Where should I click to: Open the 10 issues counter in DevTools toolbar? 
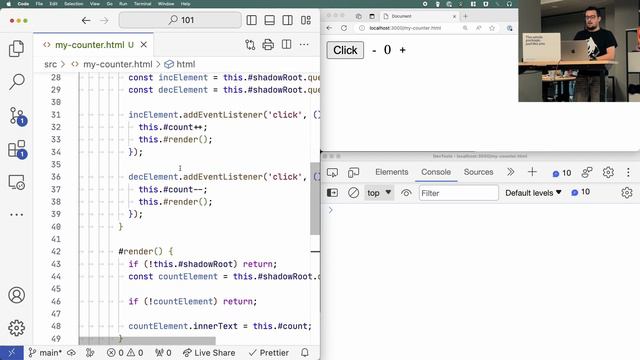click(x=562, y=173)
